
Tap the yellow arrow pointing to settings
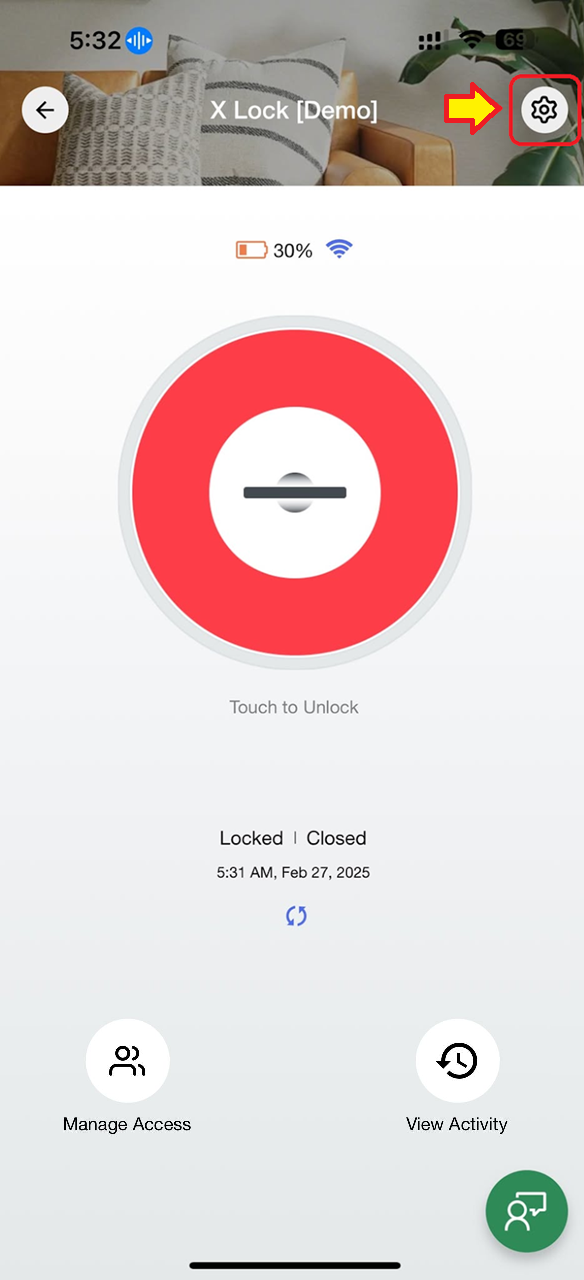click(x=472, y=109)
